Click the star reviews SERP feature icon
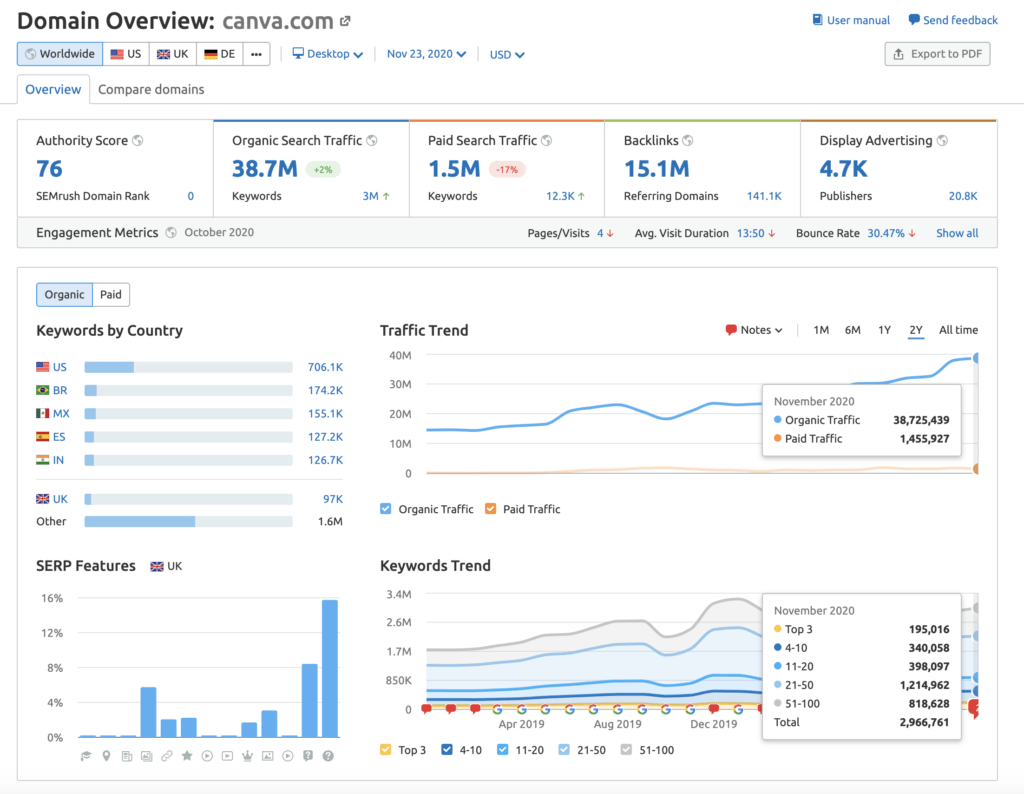Screen dimensions: 1024x794 [x=187, y=756]
